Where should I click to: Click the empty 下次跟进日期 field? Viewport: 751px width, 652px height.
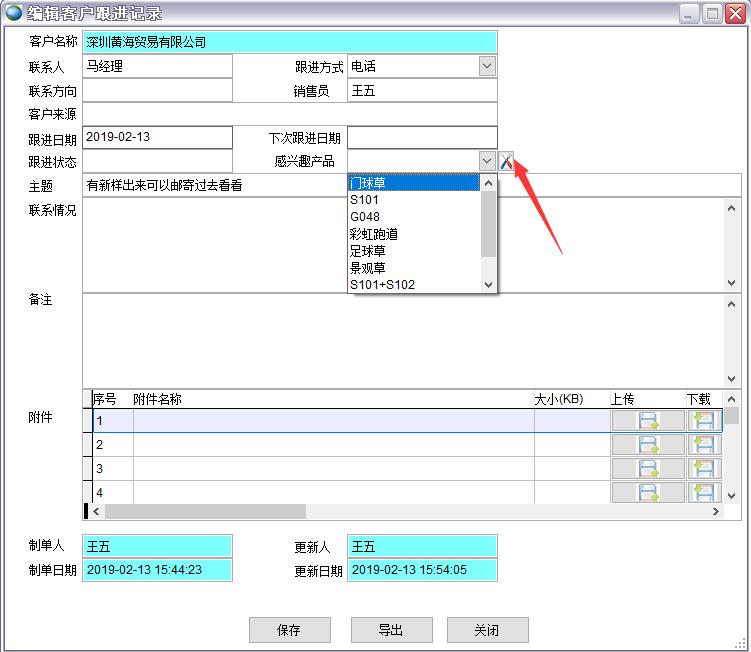click(x=422, y=137)
